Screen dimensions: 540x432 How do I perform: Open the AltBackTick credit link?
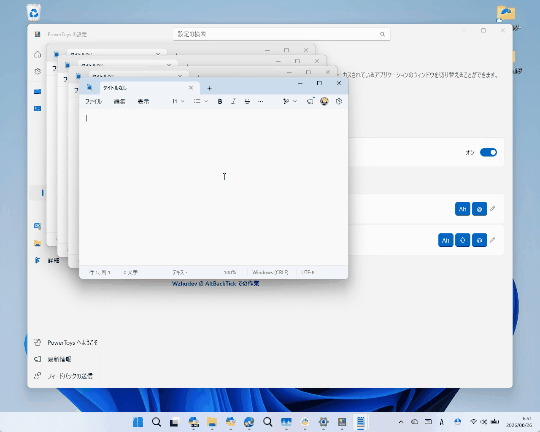click(216, 284)
